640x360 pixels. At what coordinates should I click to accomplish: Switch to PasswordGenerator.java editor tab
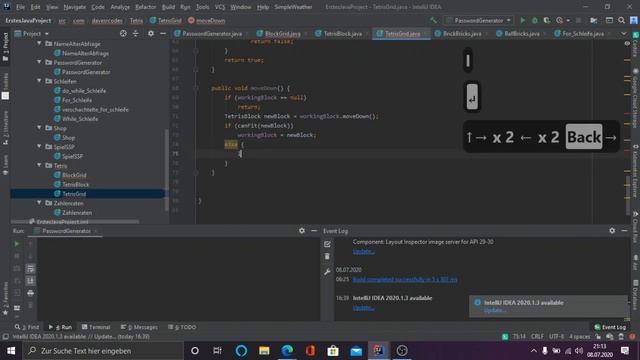click(211, 34)
